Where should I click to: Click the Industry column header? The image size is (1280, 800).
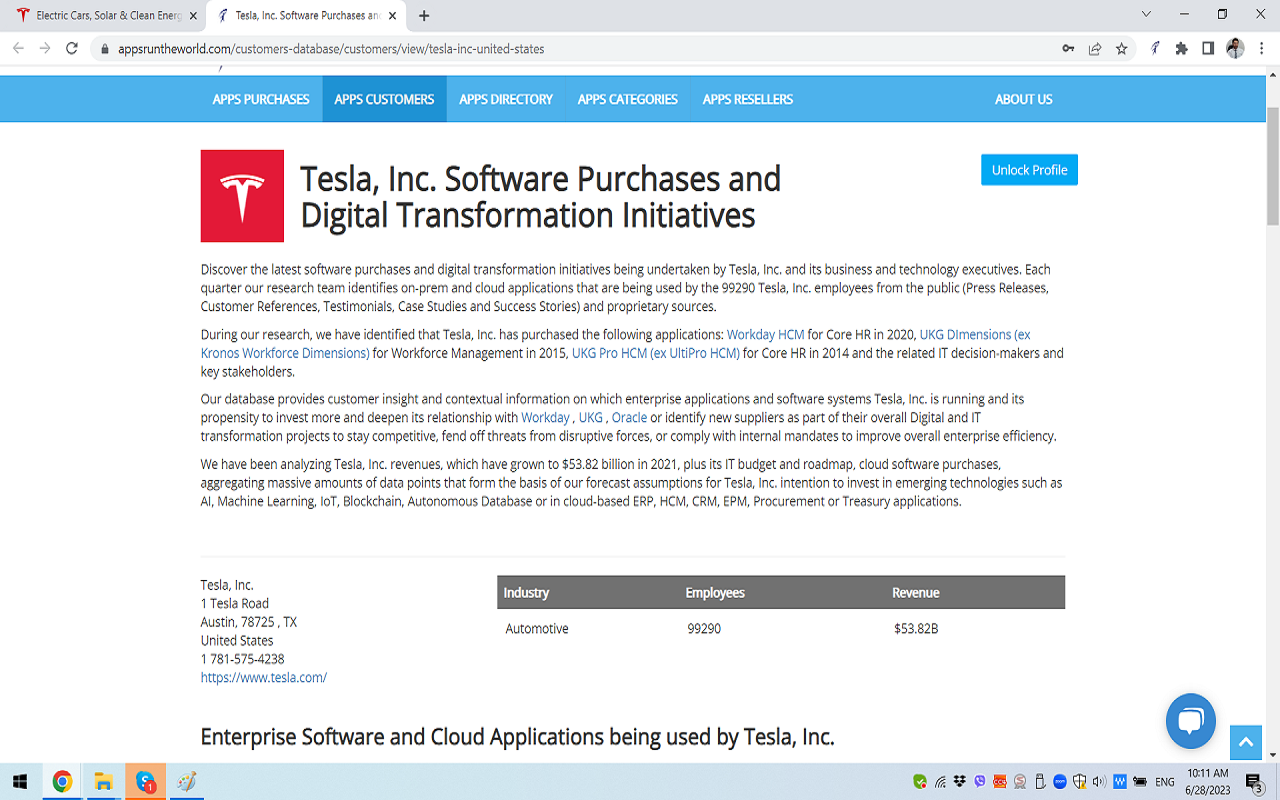526,593
